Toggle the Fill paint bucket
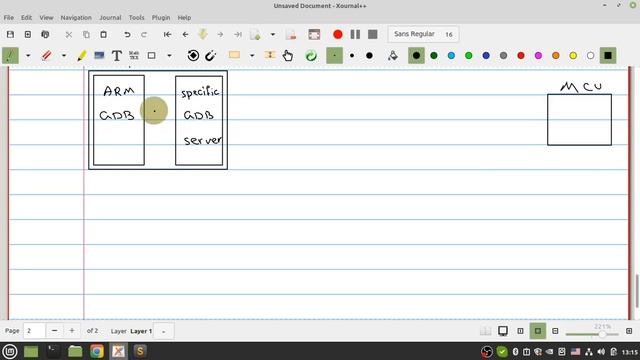Screen dimensions: 640x360 393,56
